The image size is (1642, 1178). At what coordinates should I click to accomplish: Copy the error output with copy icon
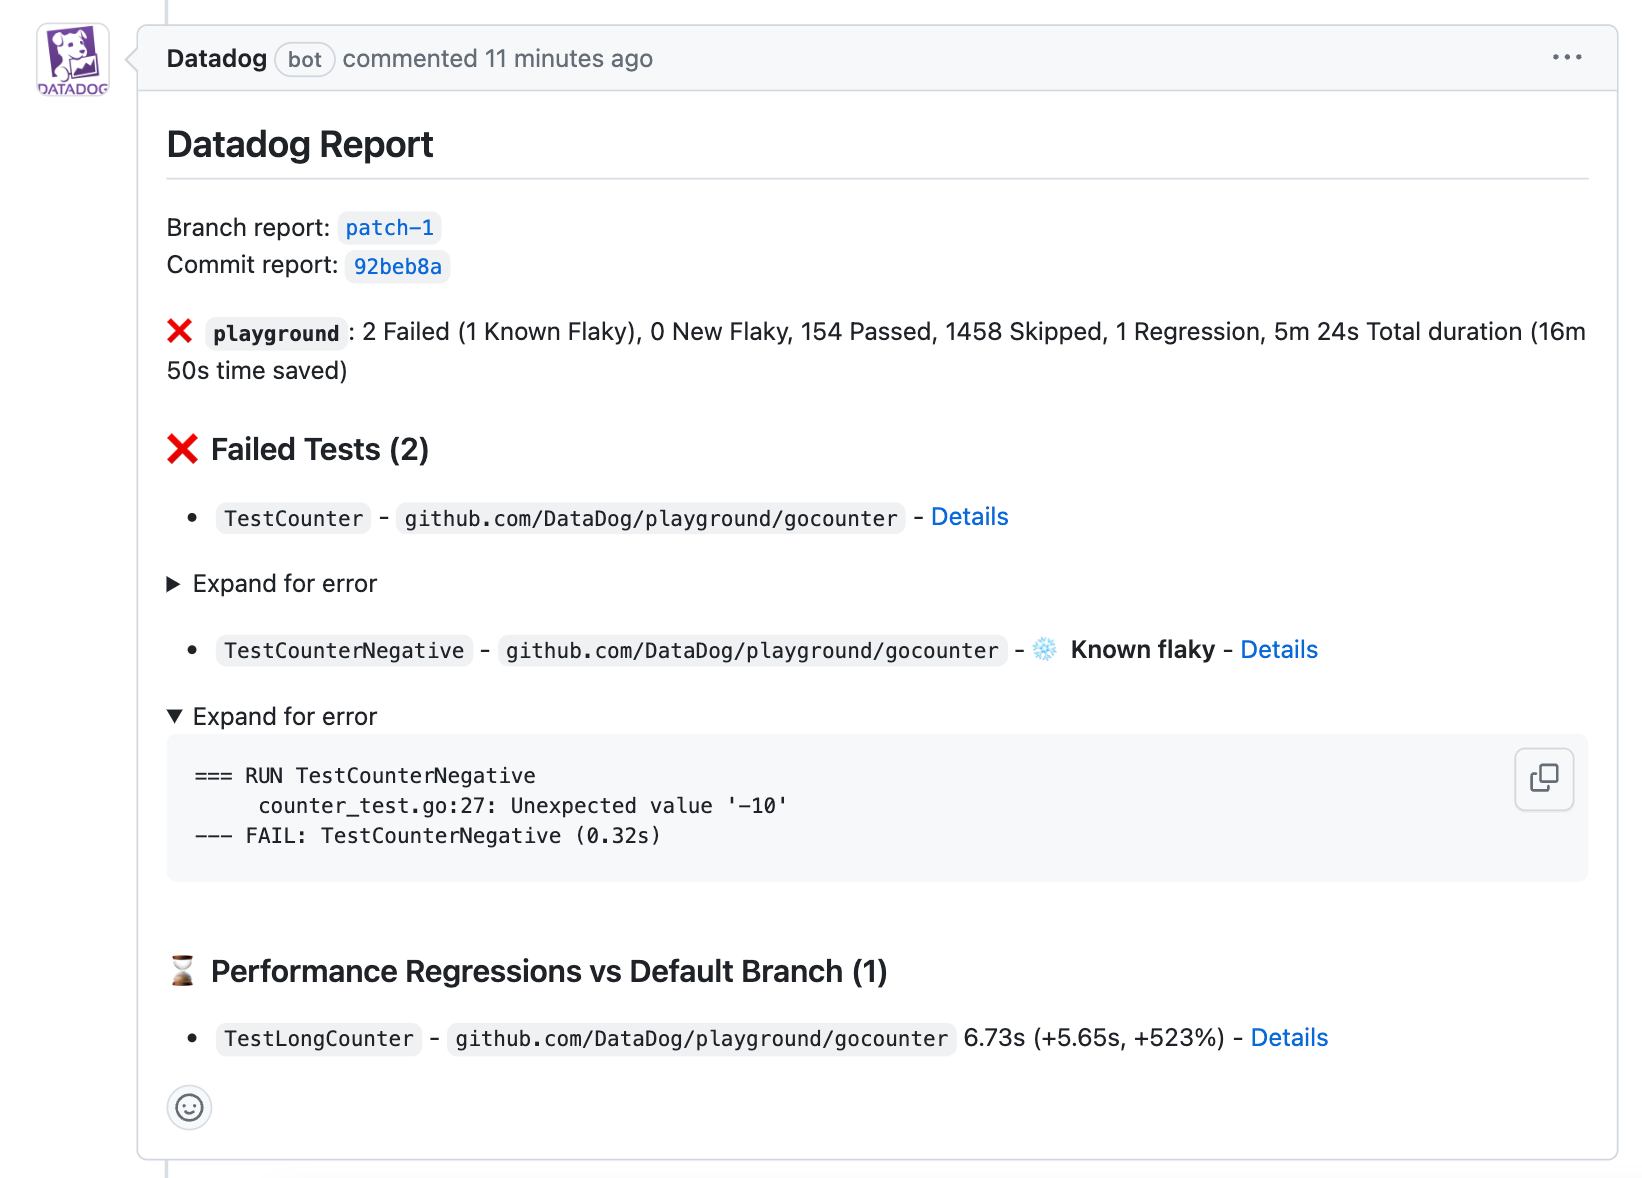(1543, 778)
